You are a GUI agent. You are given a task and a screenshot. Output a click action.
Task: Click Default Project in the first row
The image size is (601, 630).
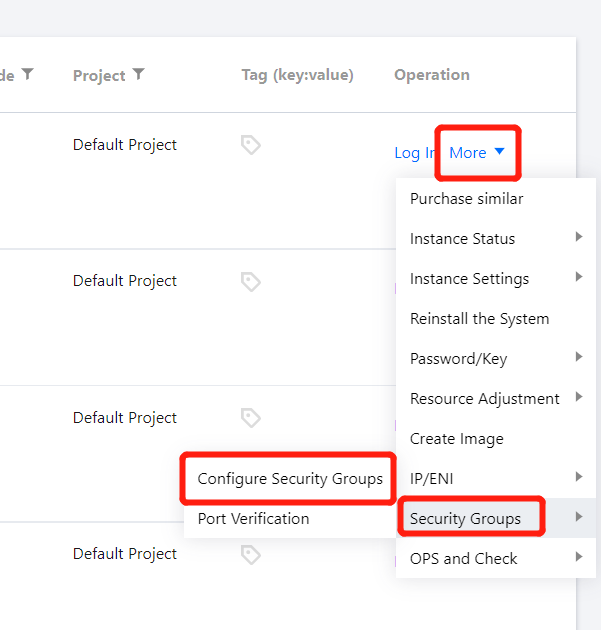[x=125, y=145]
